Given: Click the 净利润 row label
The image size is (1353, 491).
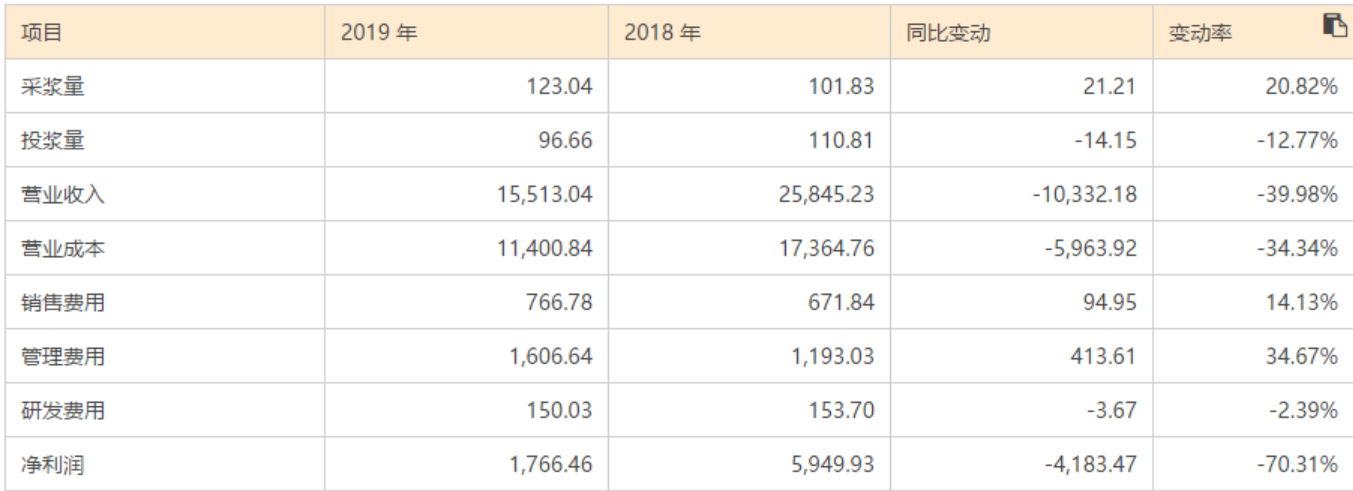Looking at the screenshot, I should click(x=53, y=465).
